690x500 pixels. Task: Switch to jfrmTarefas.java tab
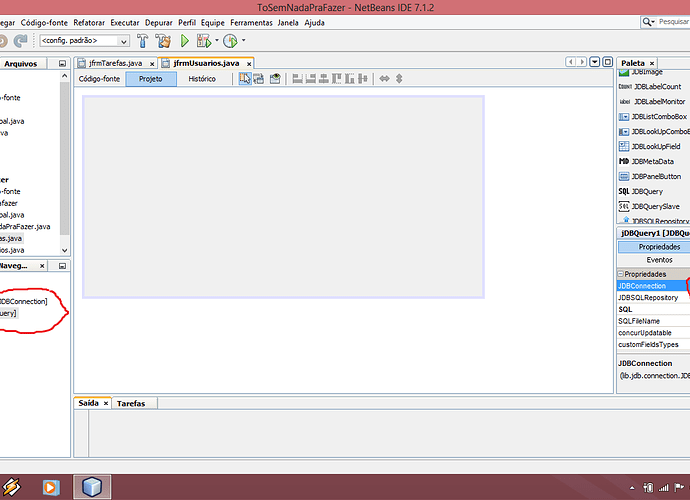(x=115, y=63)
